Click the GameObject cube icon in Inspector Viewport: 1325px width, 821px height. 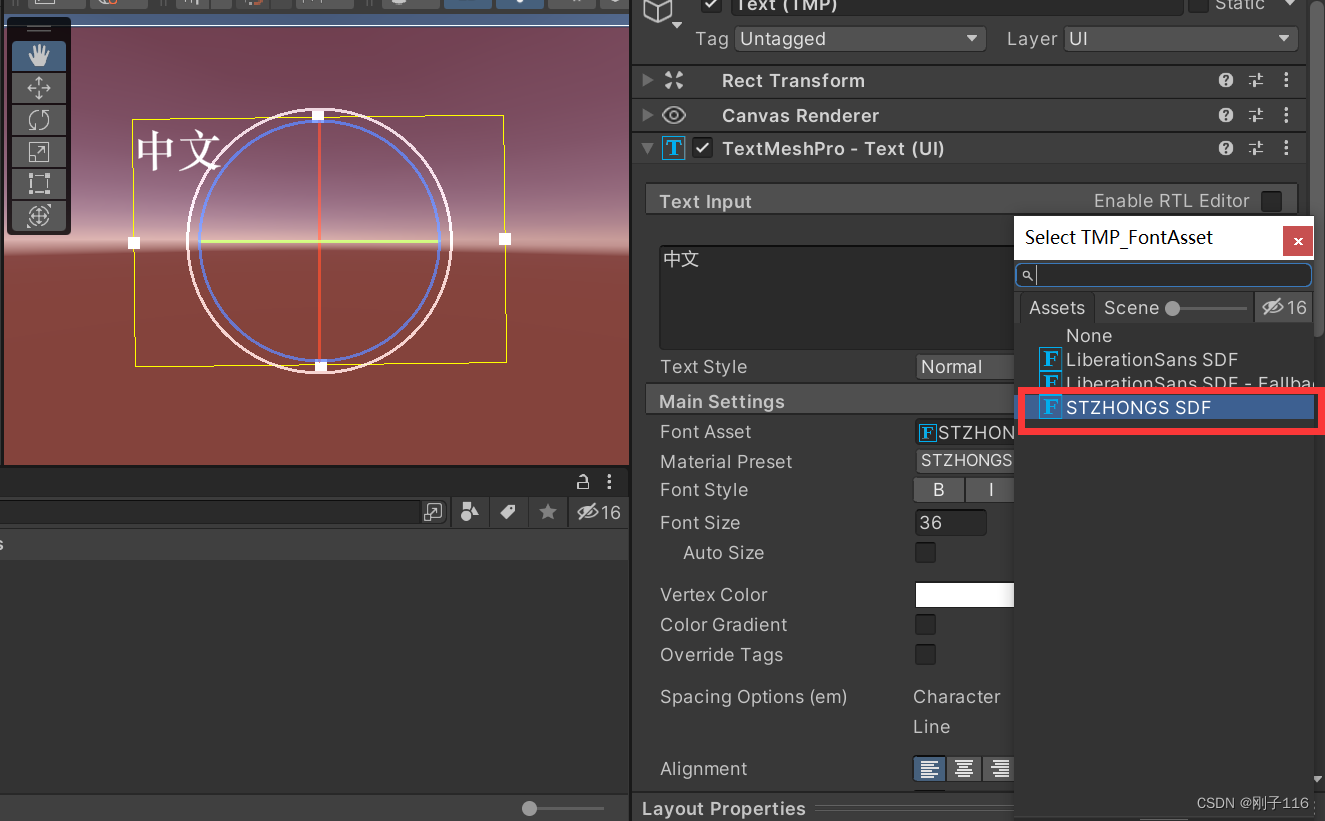click(x=658, y=9)
